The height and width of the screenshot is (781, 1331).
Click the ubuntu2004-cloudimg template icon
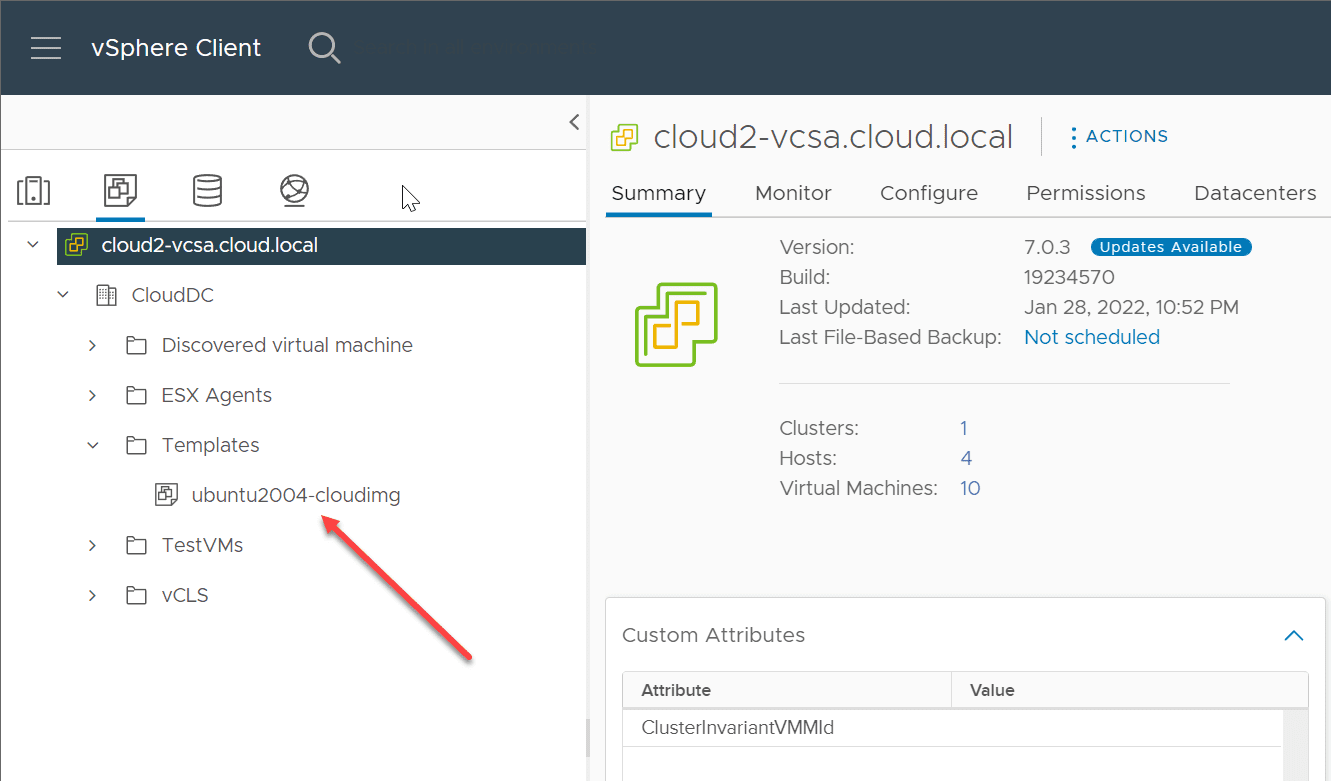tap(166, 495)
